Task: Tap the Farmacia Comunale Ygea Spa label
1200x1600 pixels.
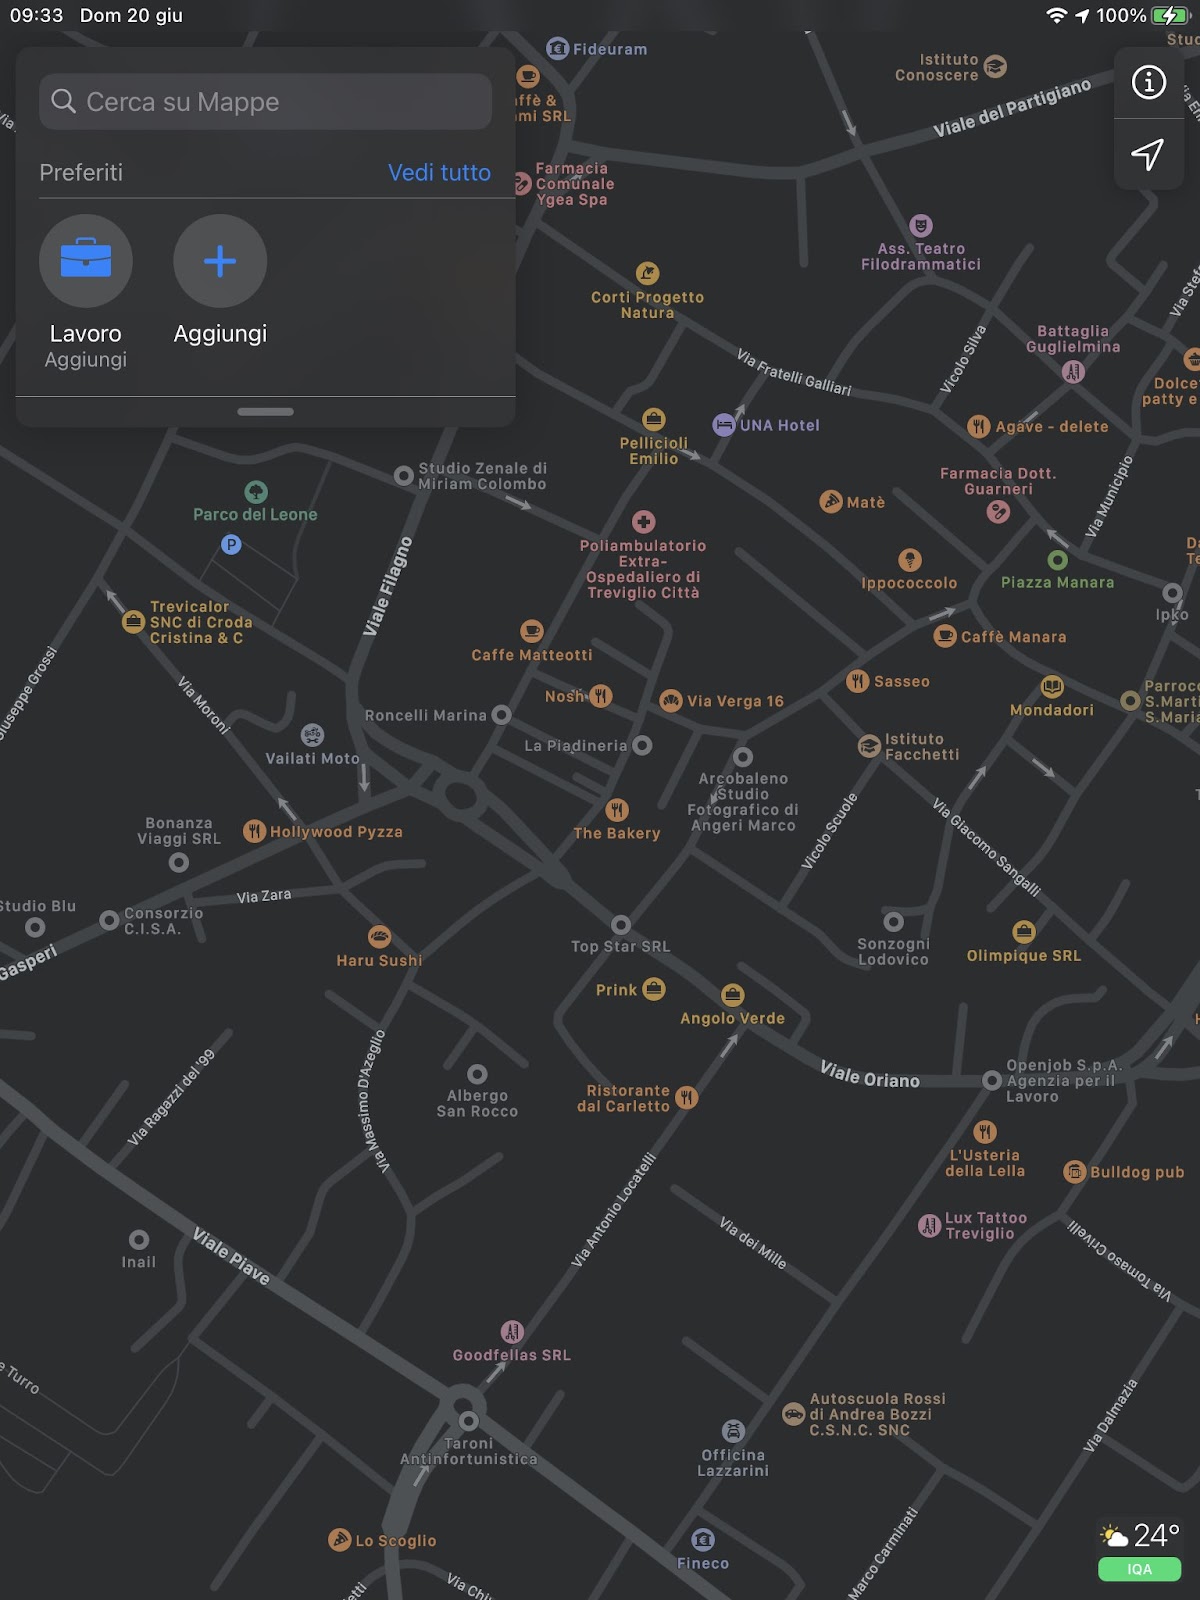Action: click(x=575, y=184)
